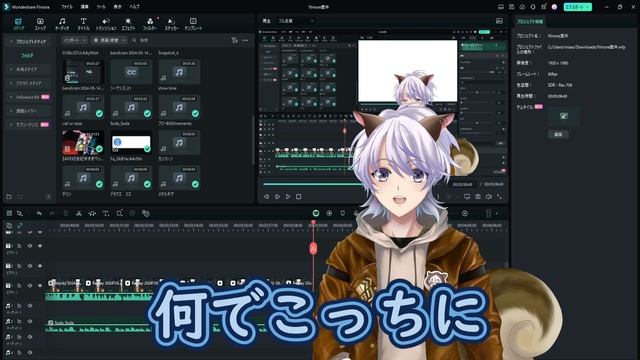The width and height of the screenshot is (640, 360).
Task: Click the media sort/filter icon
Action: [235, 40]
